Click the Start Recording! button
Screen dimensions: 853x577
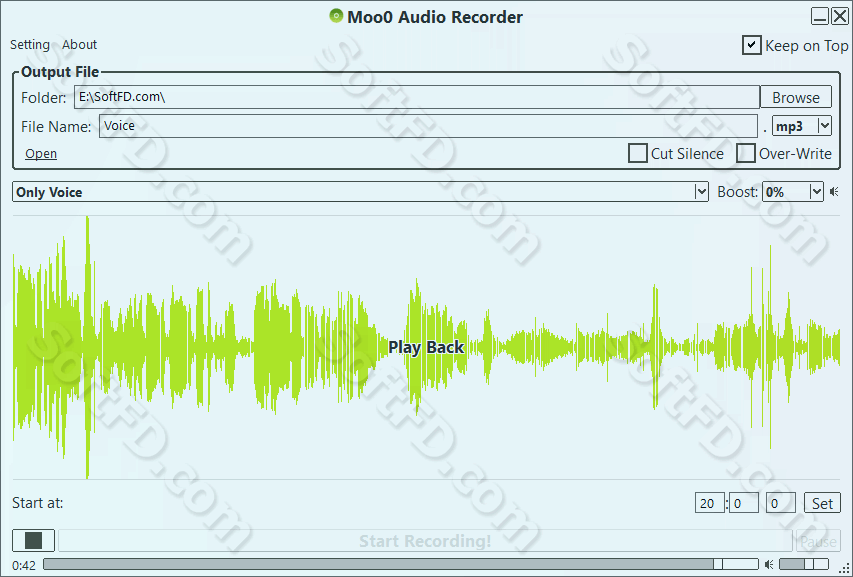point(425,541)
